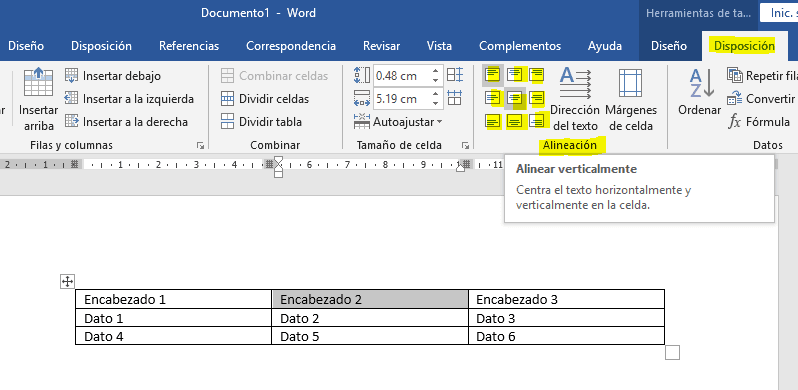Align text bottom right in cell
The width and height of the screenshot is (798, 390).
coord(536,121)
